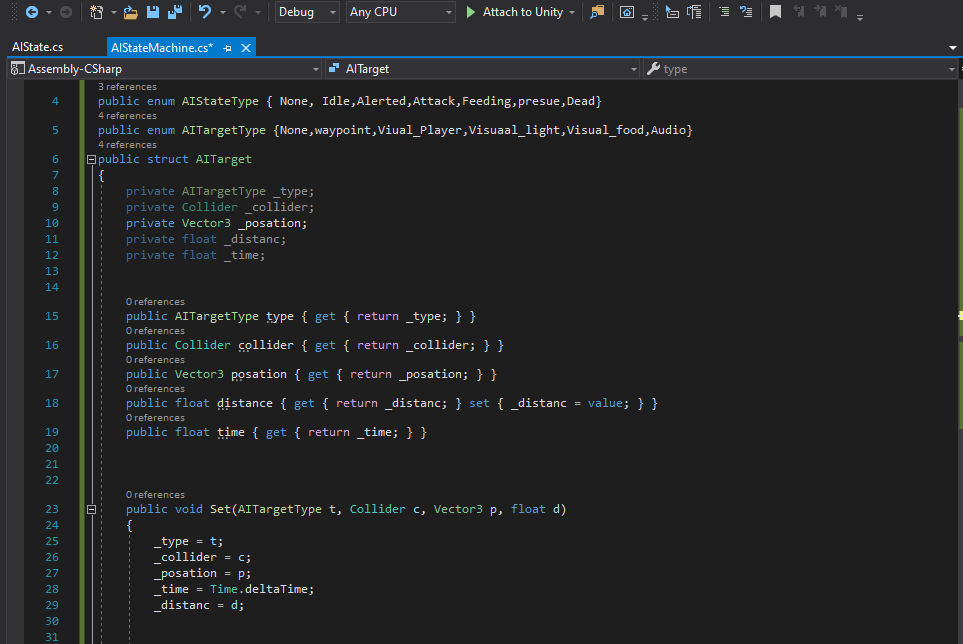Click the '_time' field on line 12
This screenshot has height=644, width=963.
point(241,255)
